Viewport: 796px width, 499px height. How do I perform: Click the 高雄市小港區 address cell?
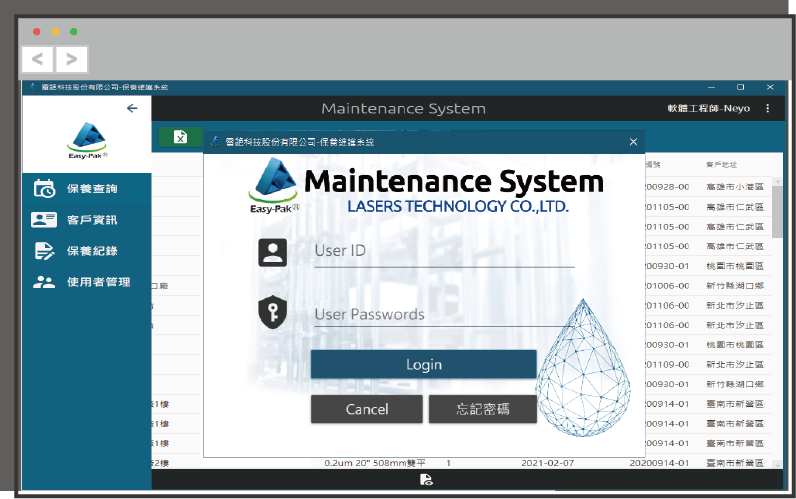click(x=735, y=187)
